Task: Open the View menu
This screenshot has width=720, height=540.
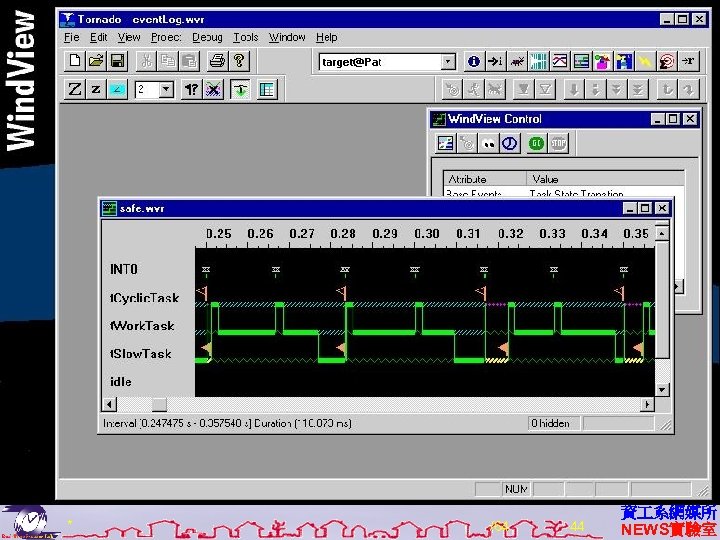Action: (x=129, y=37)
